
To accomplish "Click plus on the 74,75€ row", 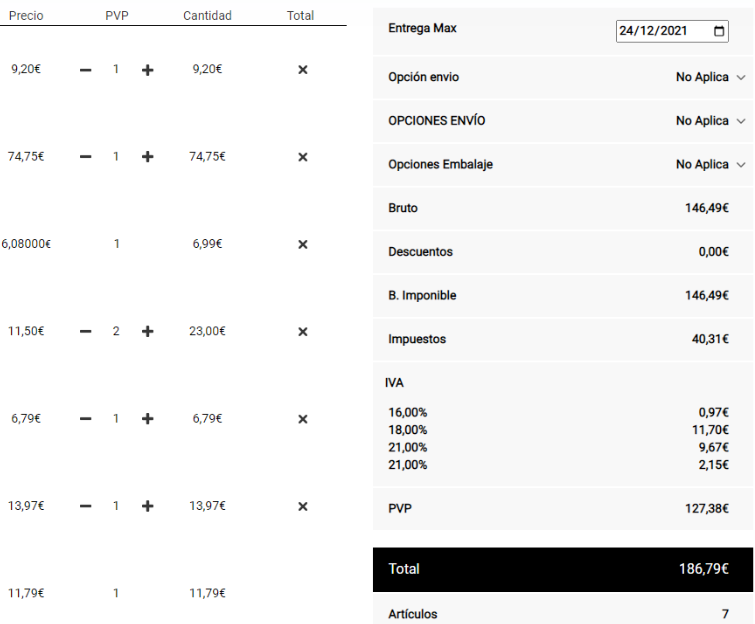I will tap(147, 157).
